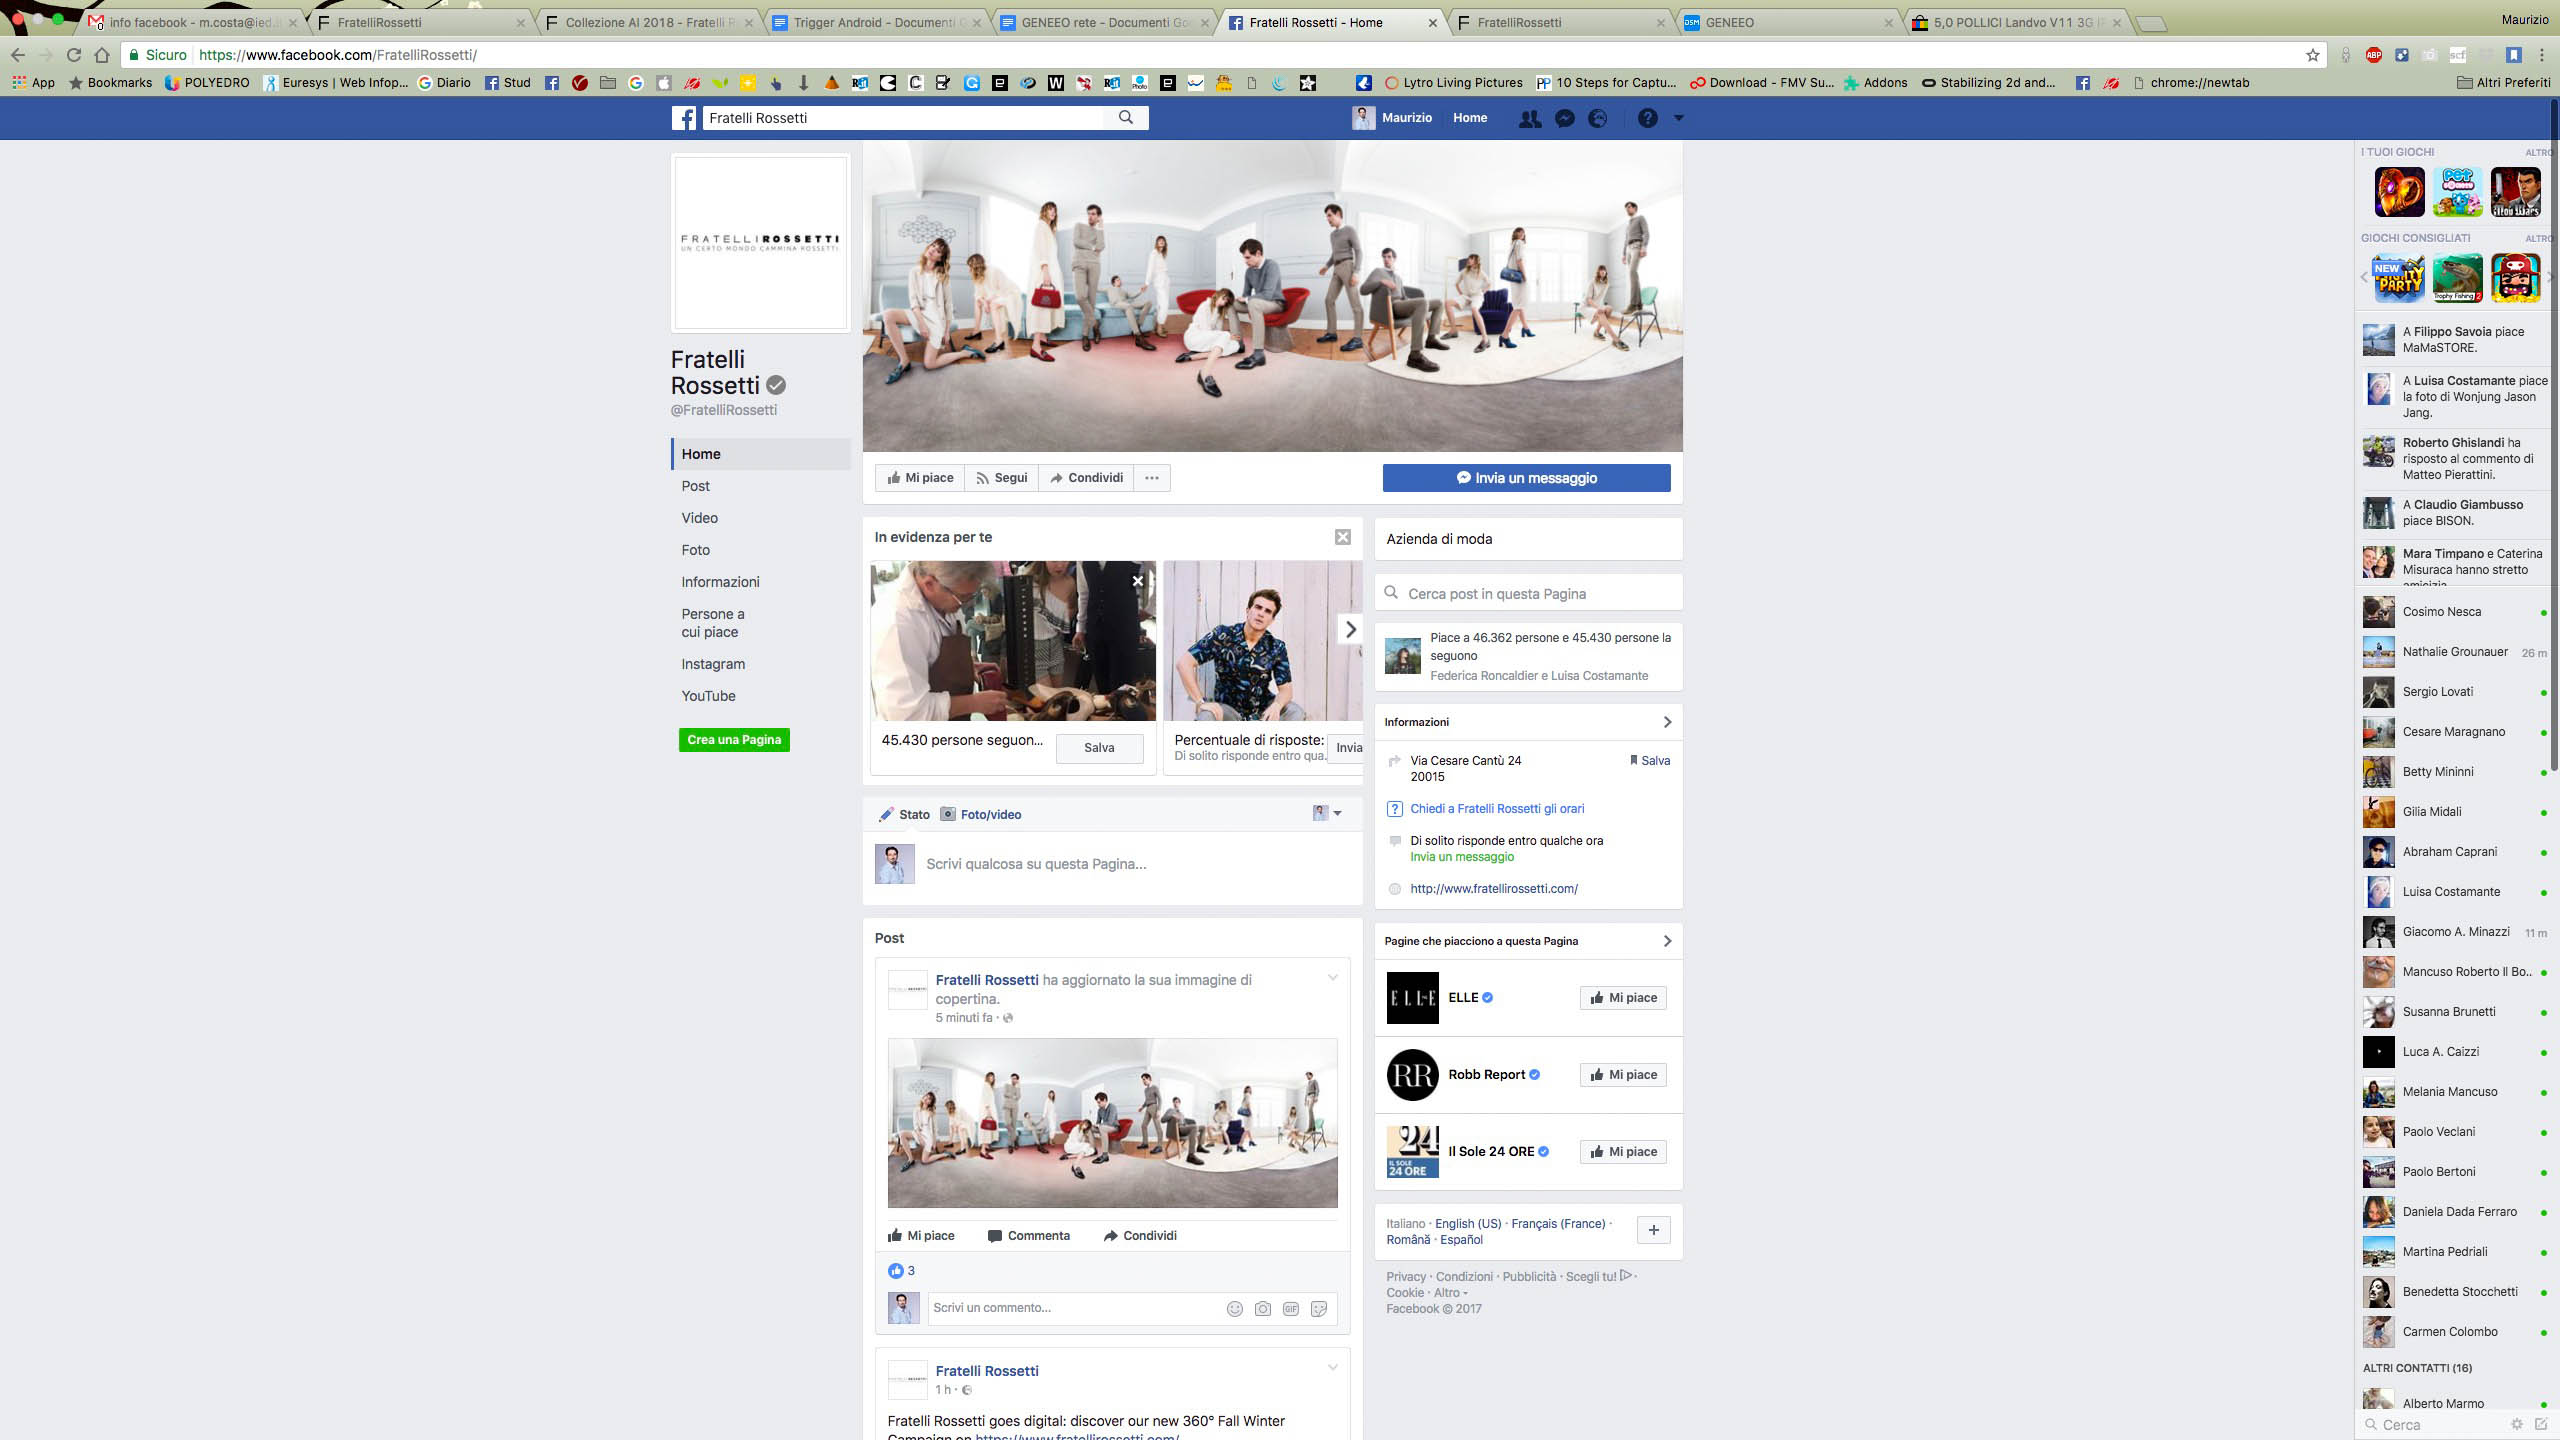Select the Post sidebar item
This screenshot has width=2560, height=1440.
click(x=696, y=486)
